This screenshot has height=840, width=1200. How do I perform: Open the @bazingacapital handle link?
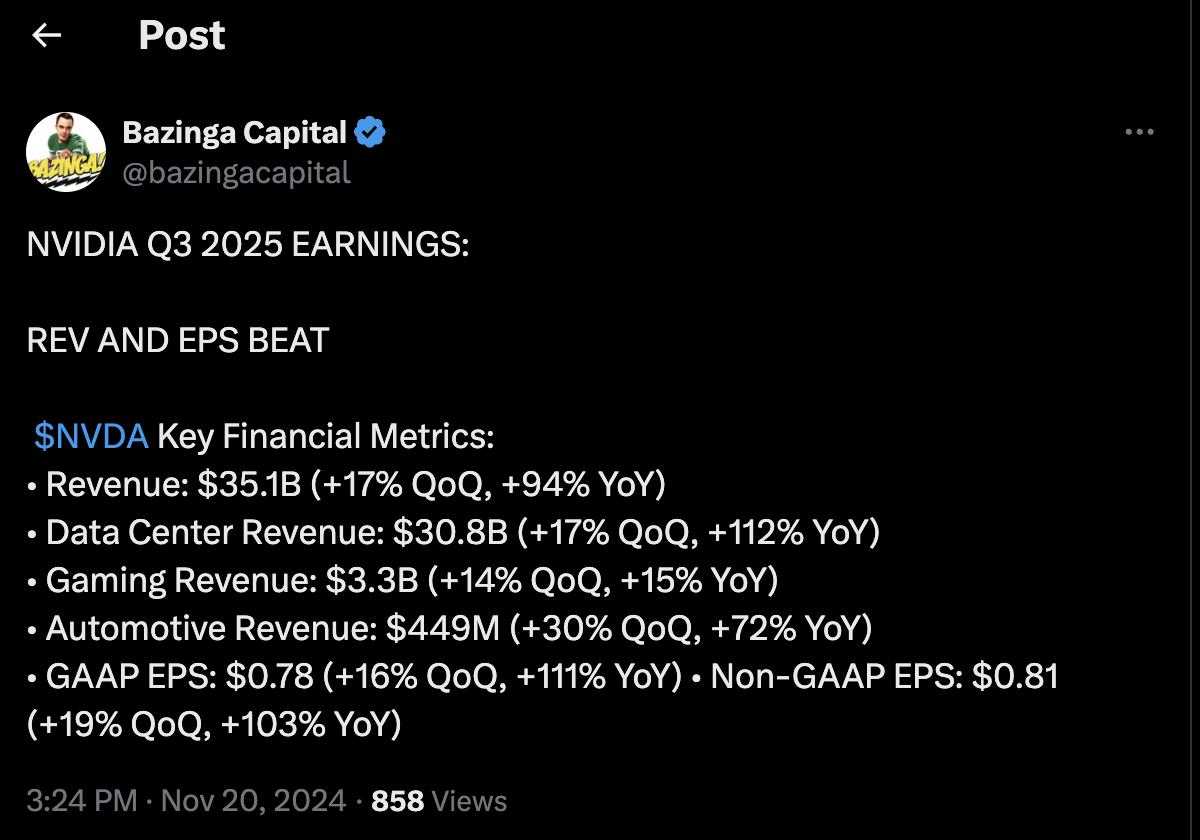tap(236, 172)
